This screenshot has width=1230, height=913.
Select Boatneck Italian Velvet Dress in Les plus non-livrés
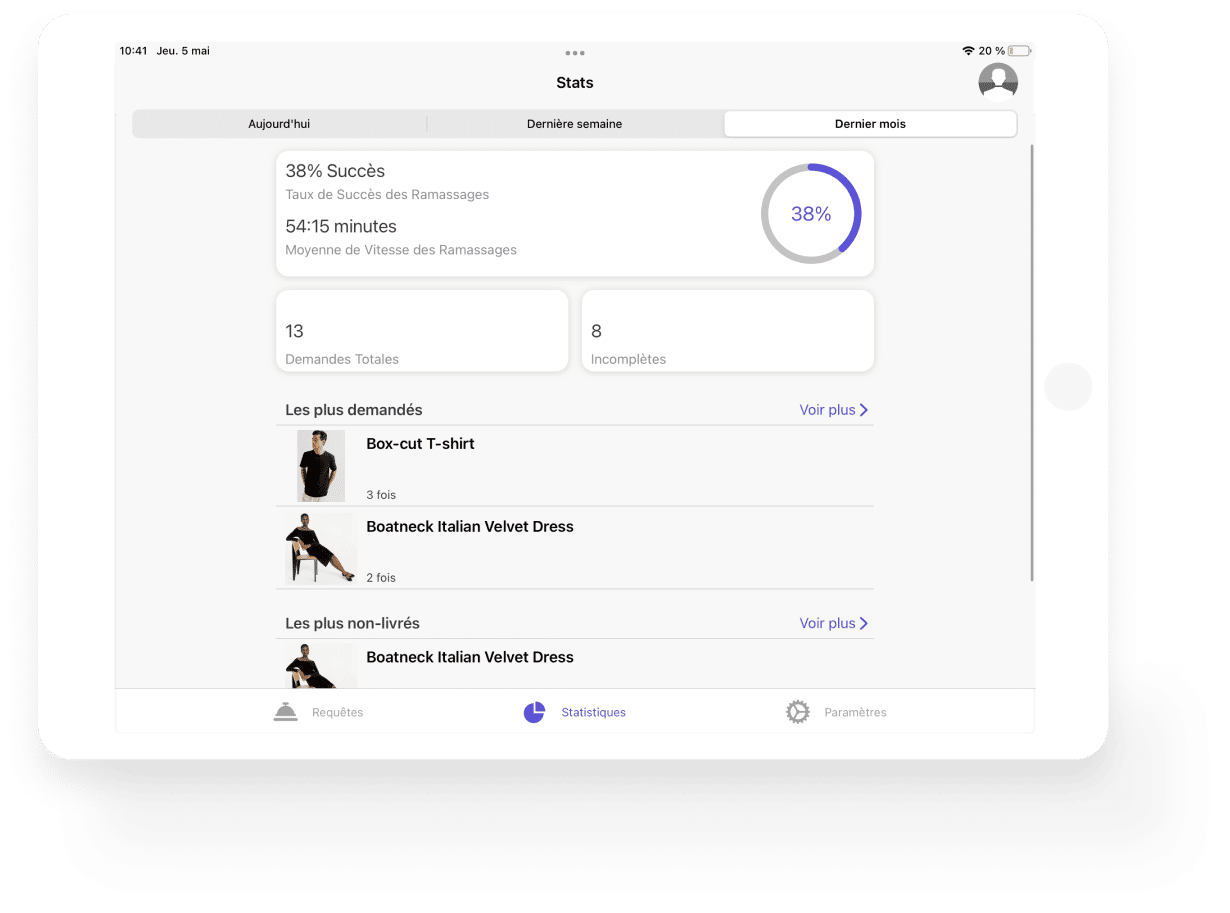[470, 658]
